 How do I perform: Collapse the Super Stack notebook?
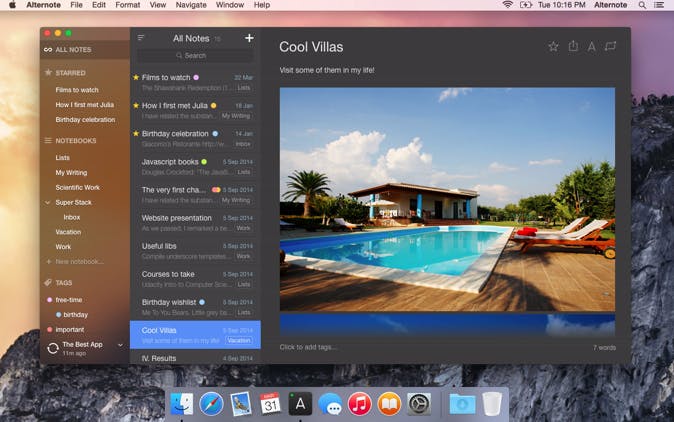48,202
